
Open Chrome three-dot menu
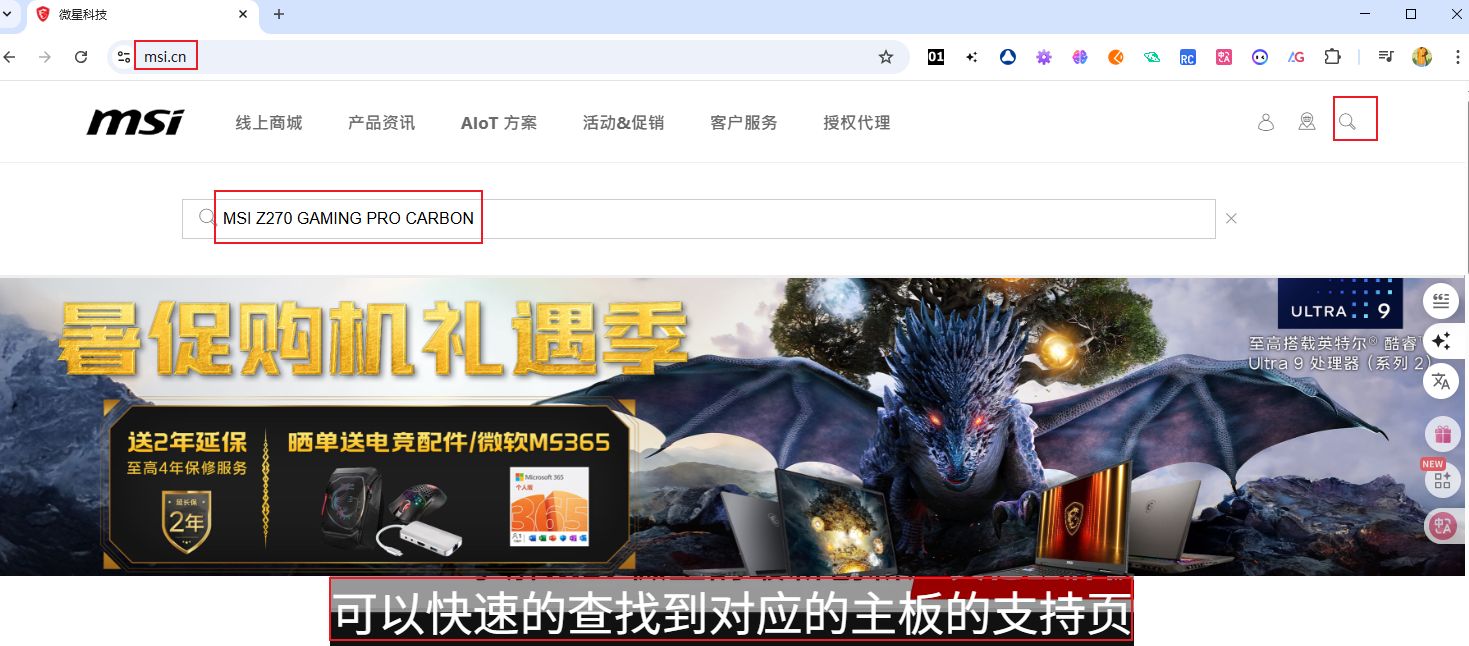(x=1458, y=57)
